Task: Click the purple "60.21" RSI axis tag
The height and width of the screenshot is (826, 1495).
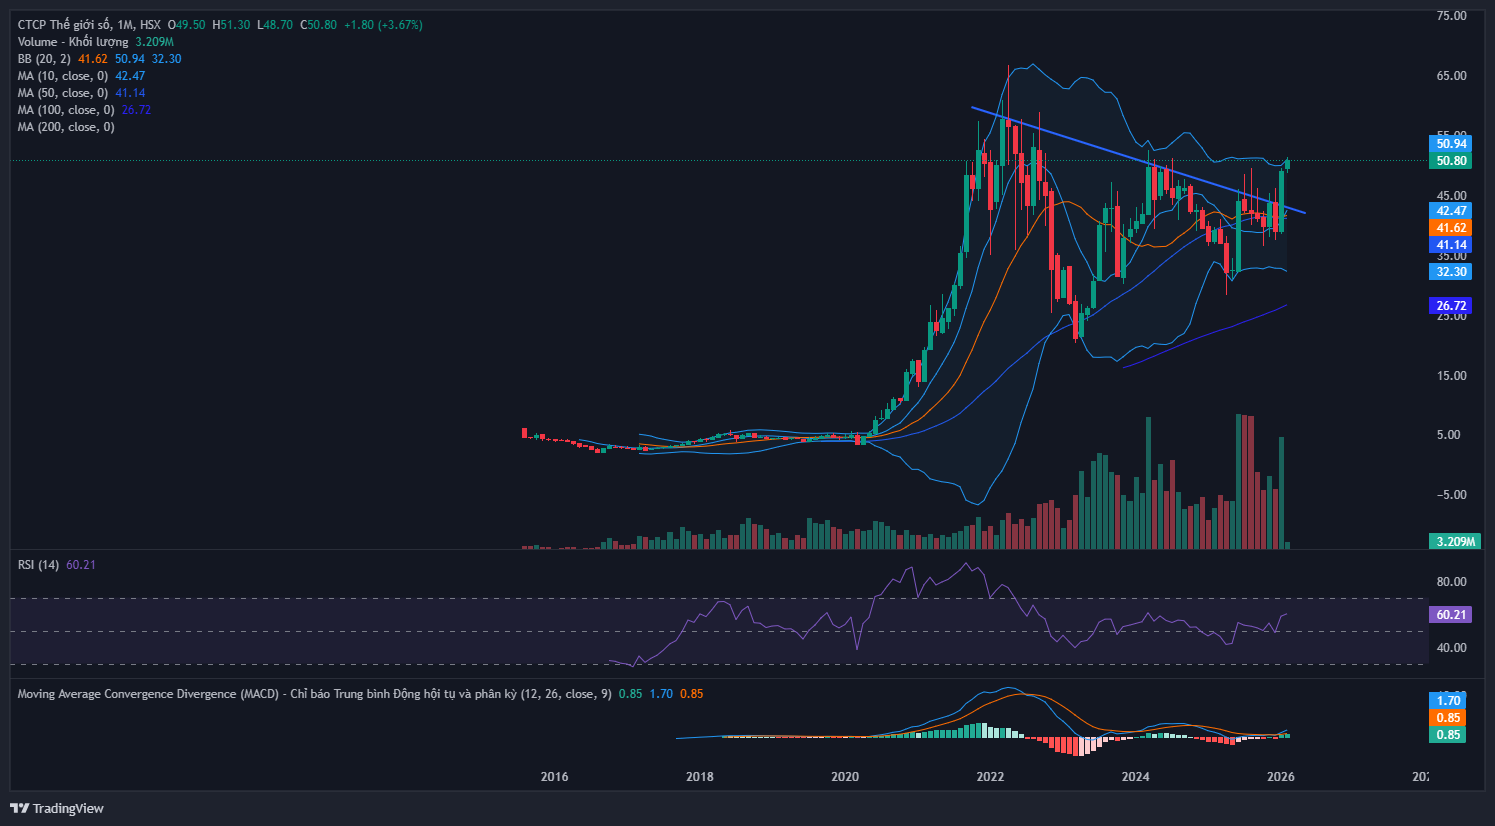Action: pyautogui.click(x=1451, y=615)
